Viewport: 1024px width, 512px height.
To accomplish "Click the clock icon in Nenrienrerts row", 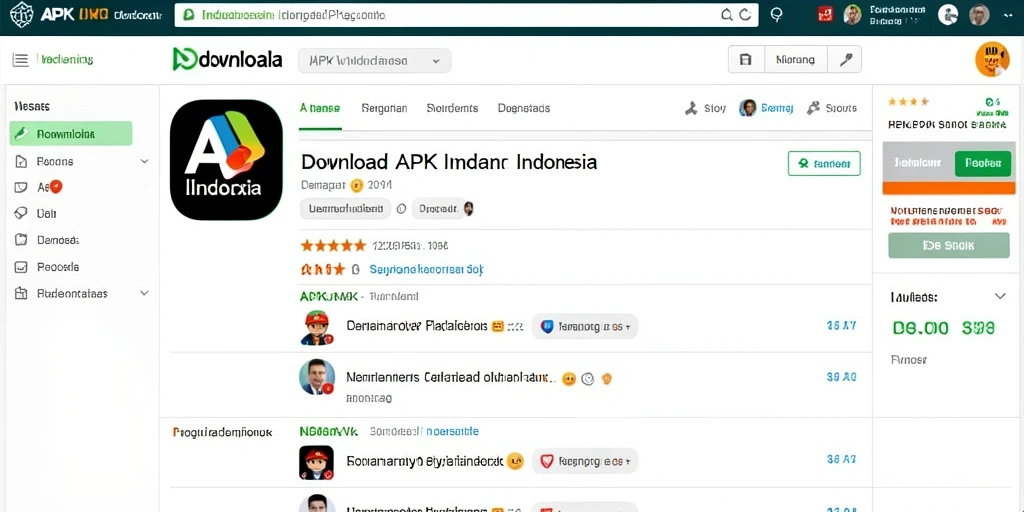I will click(587, 379).
